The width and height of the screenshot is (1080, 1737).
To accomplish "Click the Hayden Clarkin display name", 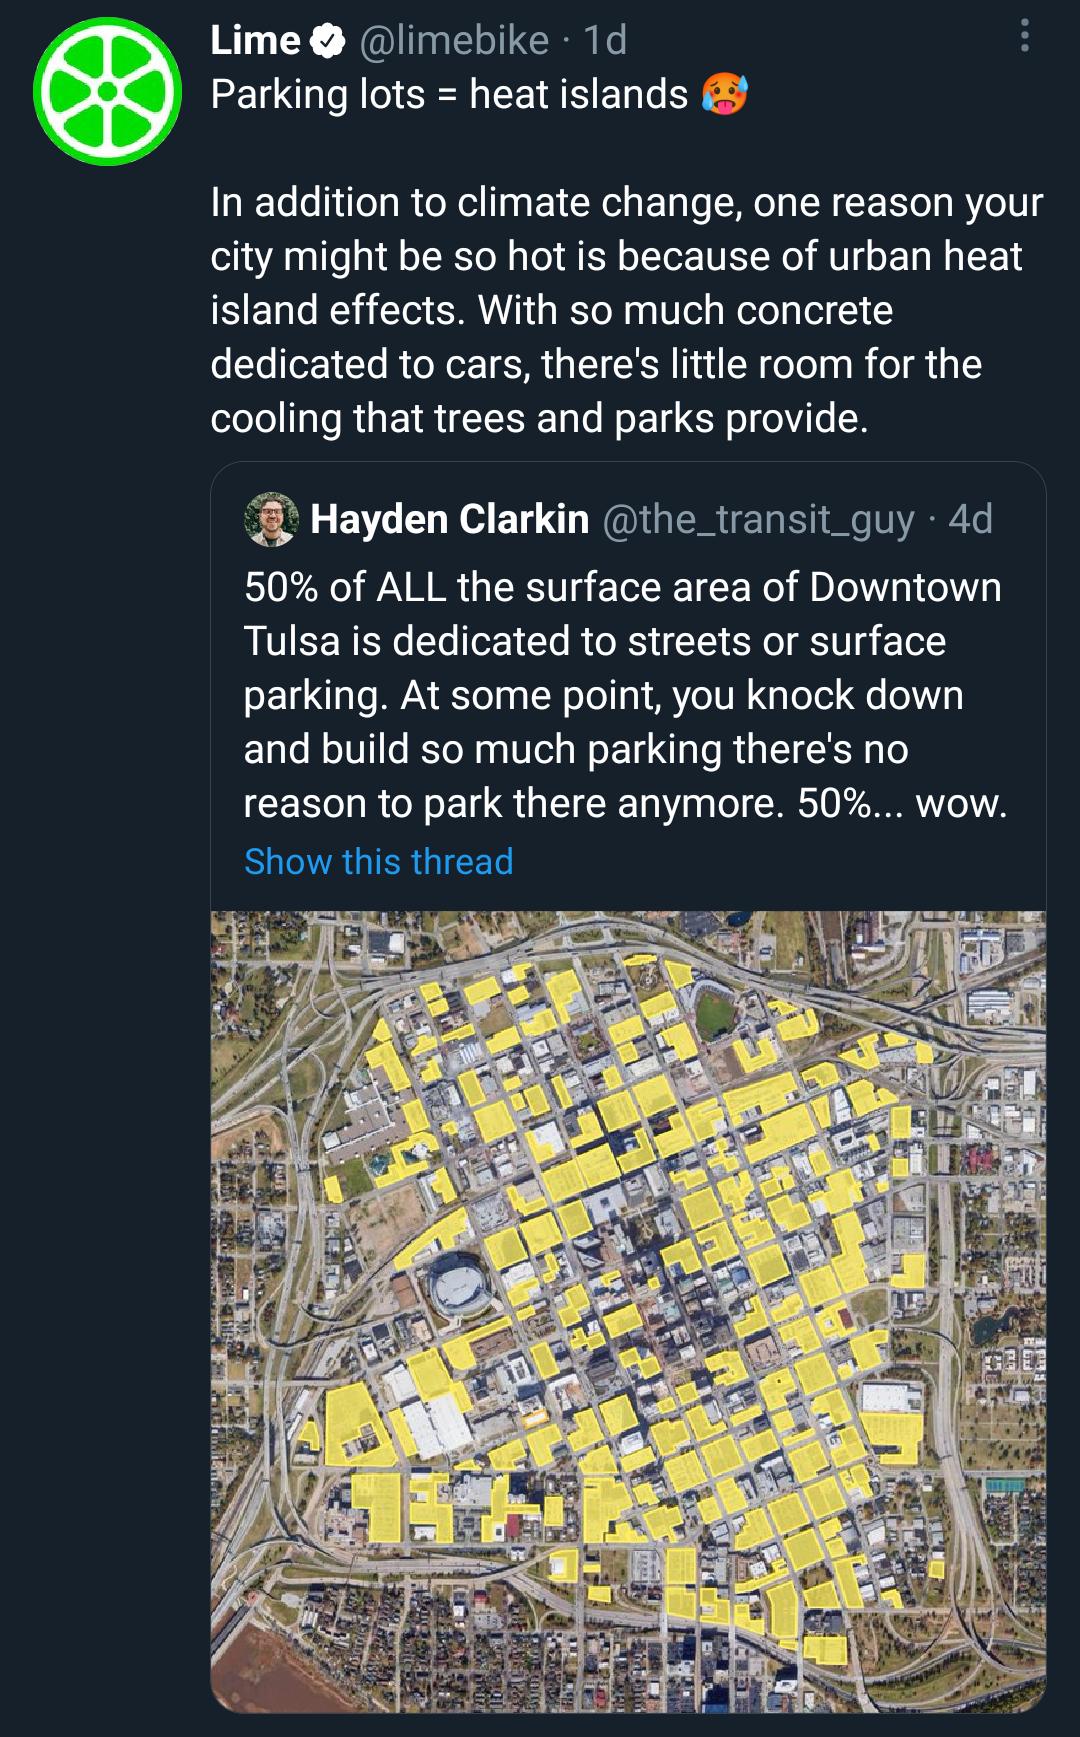I will point(449,519).
